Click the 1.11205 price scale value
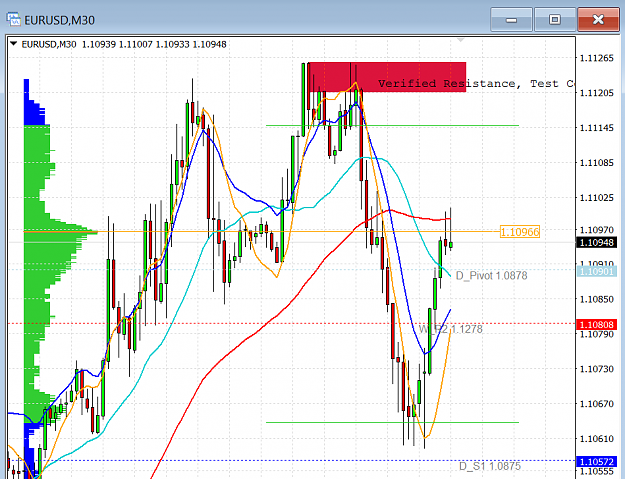Screen dimensions: 625x479 point(596,93)
